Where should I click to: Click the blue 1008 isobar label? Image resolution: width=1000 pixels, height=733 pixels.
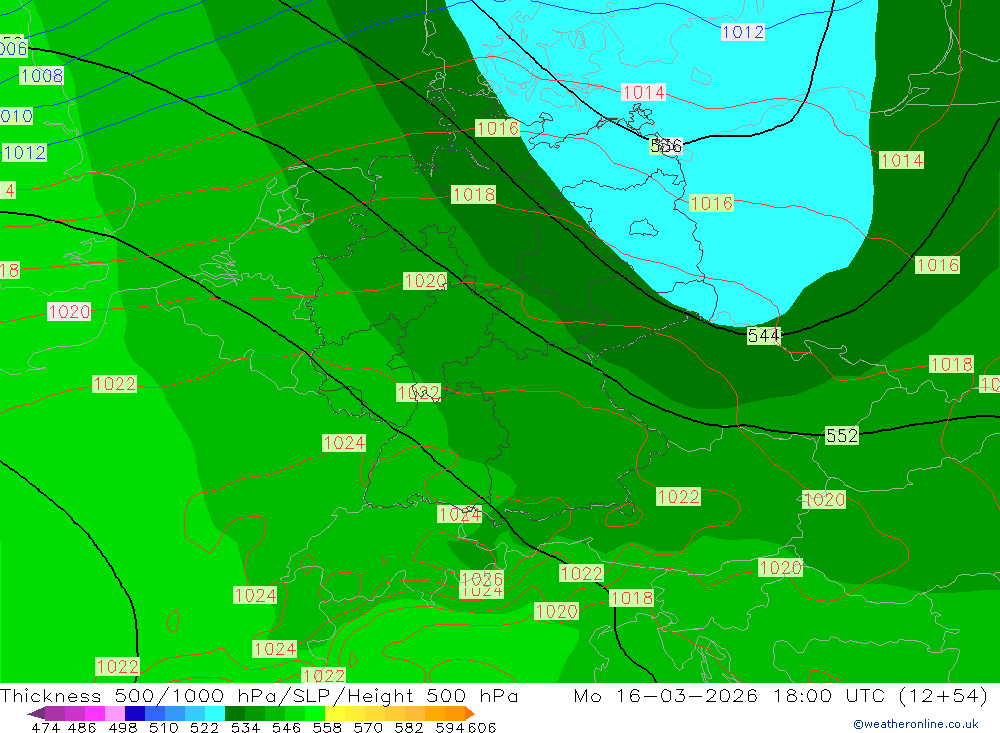point(41,76)
